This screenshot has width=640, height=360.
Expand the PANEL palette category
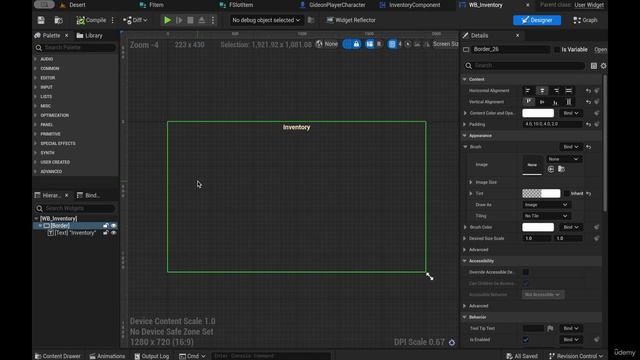(35, 125)
